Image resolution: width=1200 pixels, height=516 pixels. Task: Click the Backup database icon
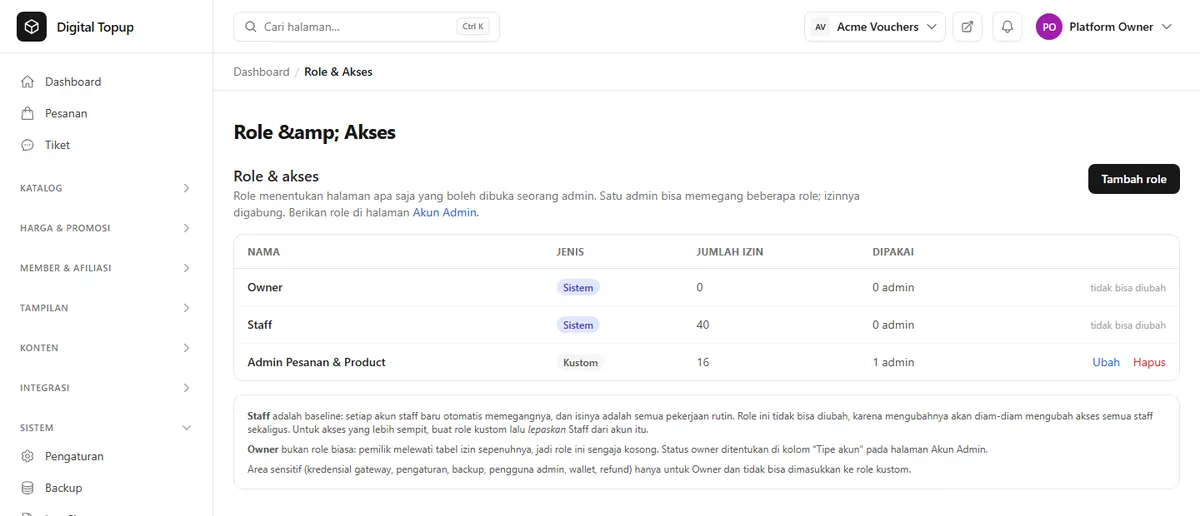point(28,488)
